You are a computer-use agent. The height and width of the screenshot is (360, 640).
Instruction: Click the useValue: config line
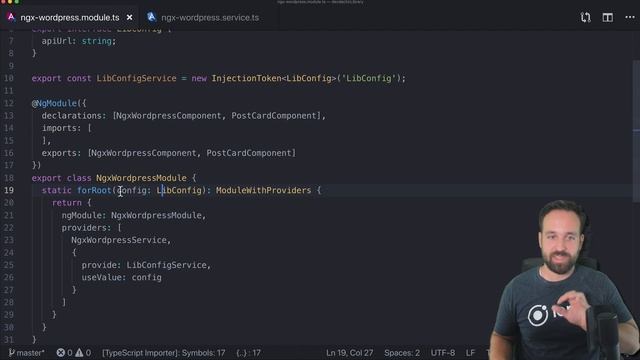click(121, 278)
